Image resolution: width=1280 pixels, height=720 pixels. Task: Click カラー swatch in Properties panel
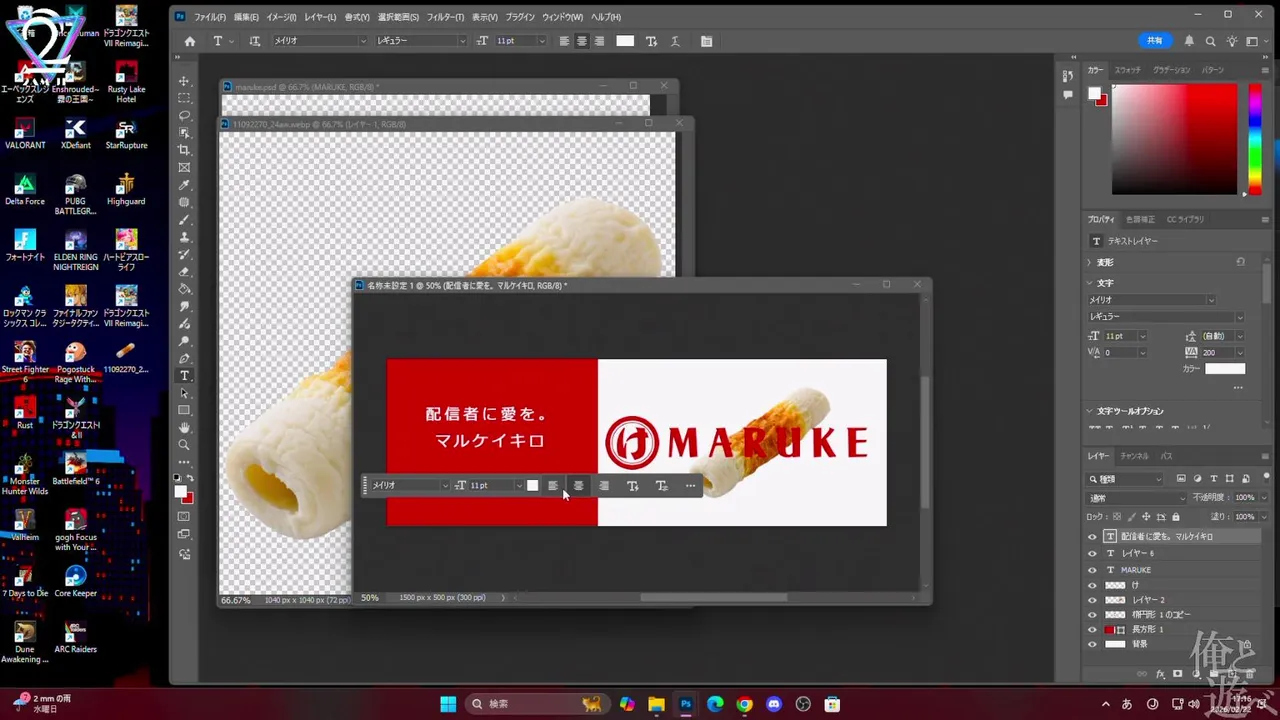(1225, 369)
